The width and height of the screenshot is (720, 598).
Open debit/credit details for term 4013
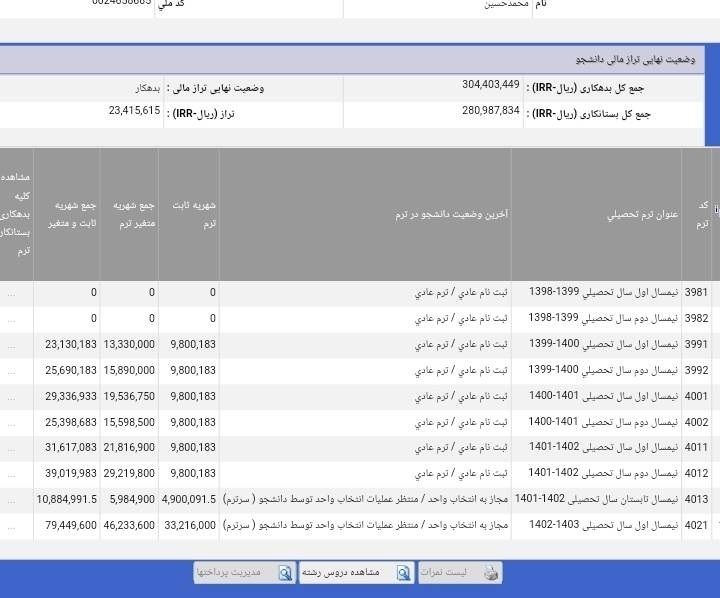tap(11, 502)
